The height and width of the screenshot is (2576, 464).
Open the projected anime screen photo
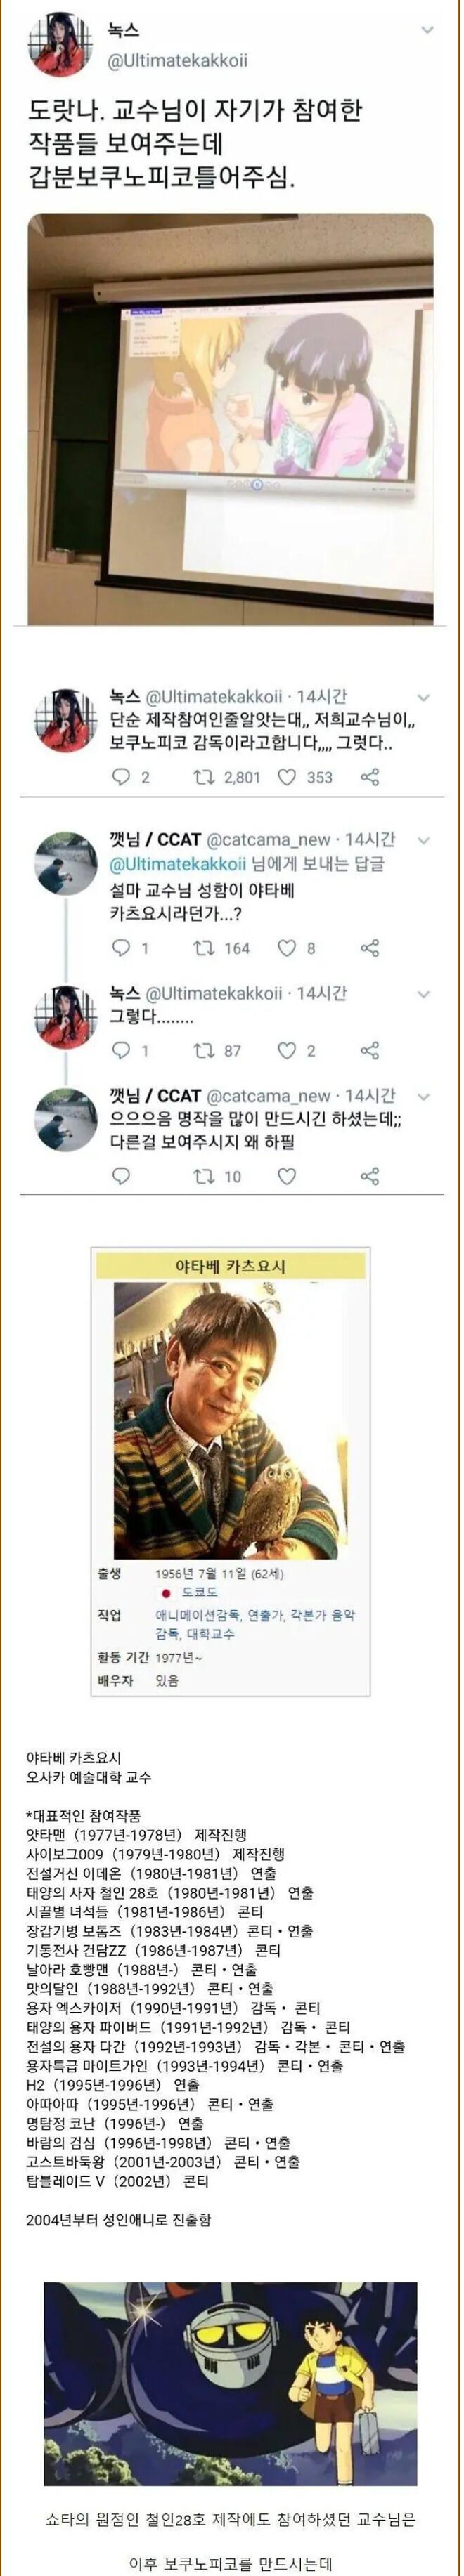click(x=231, y=419)
